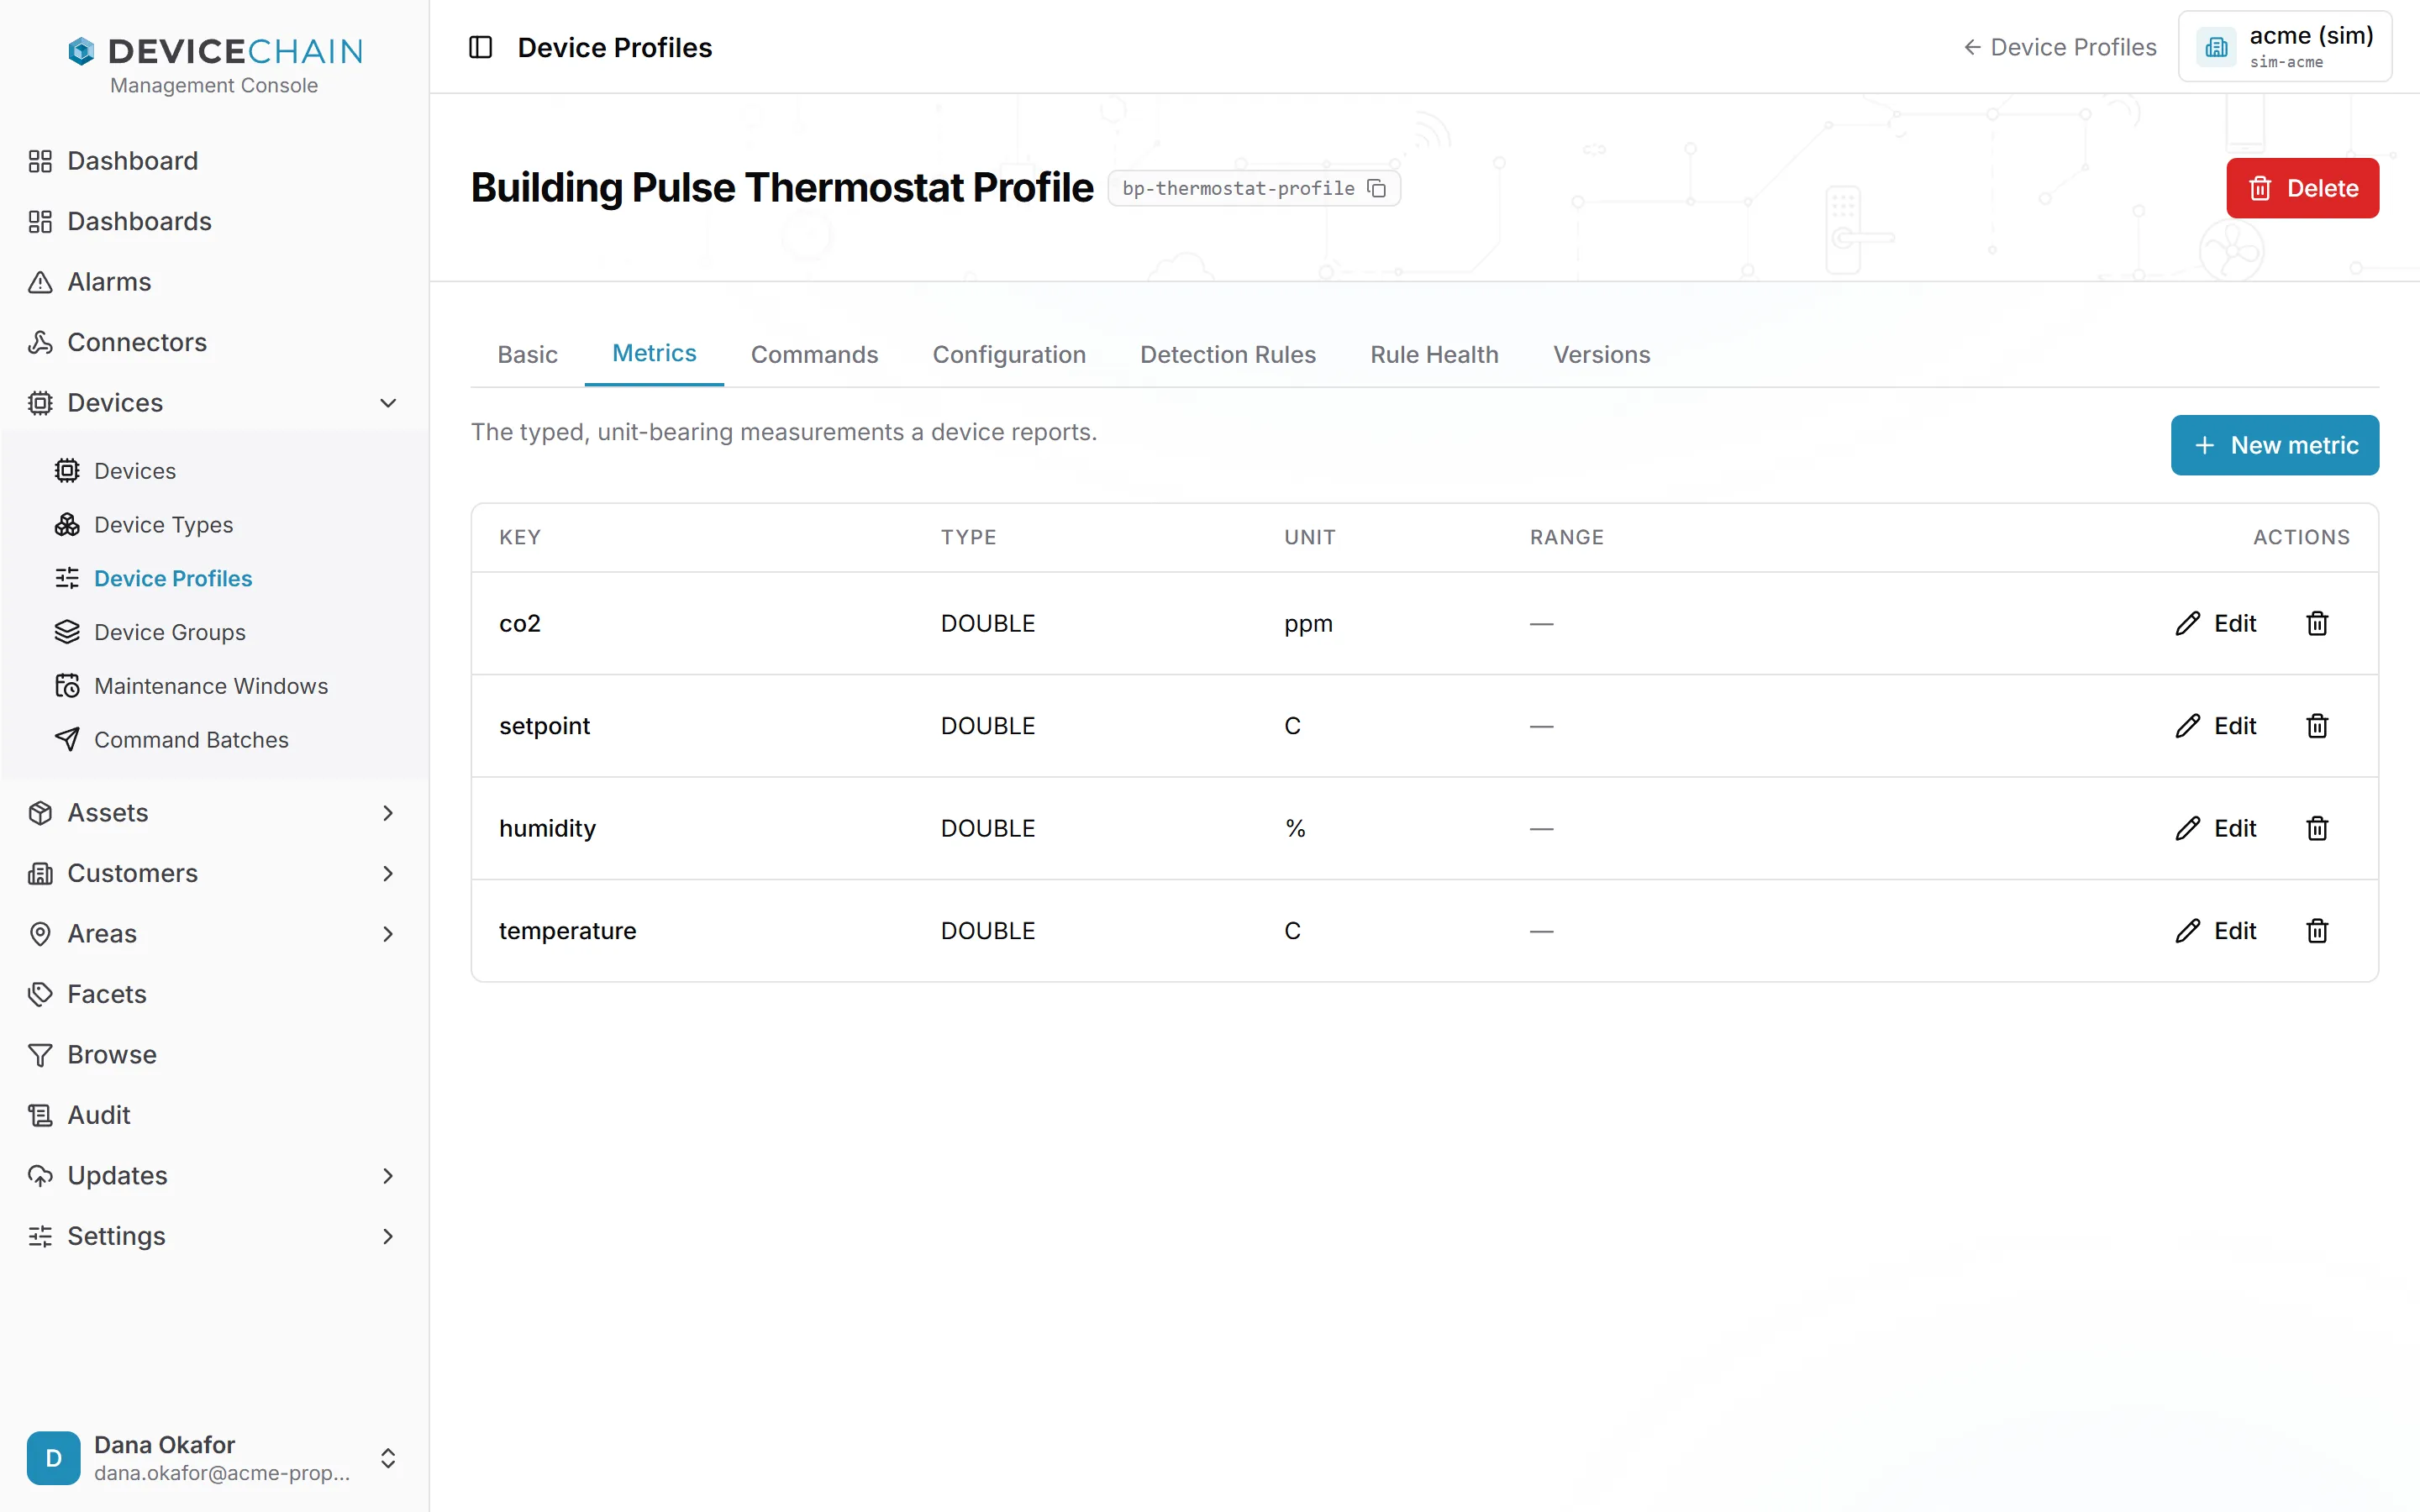This screenshot has height=1512, width=2420.
Task: Open the Connectors page
Action: coord(214,342)
